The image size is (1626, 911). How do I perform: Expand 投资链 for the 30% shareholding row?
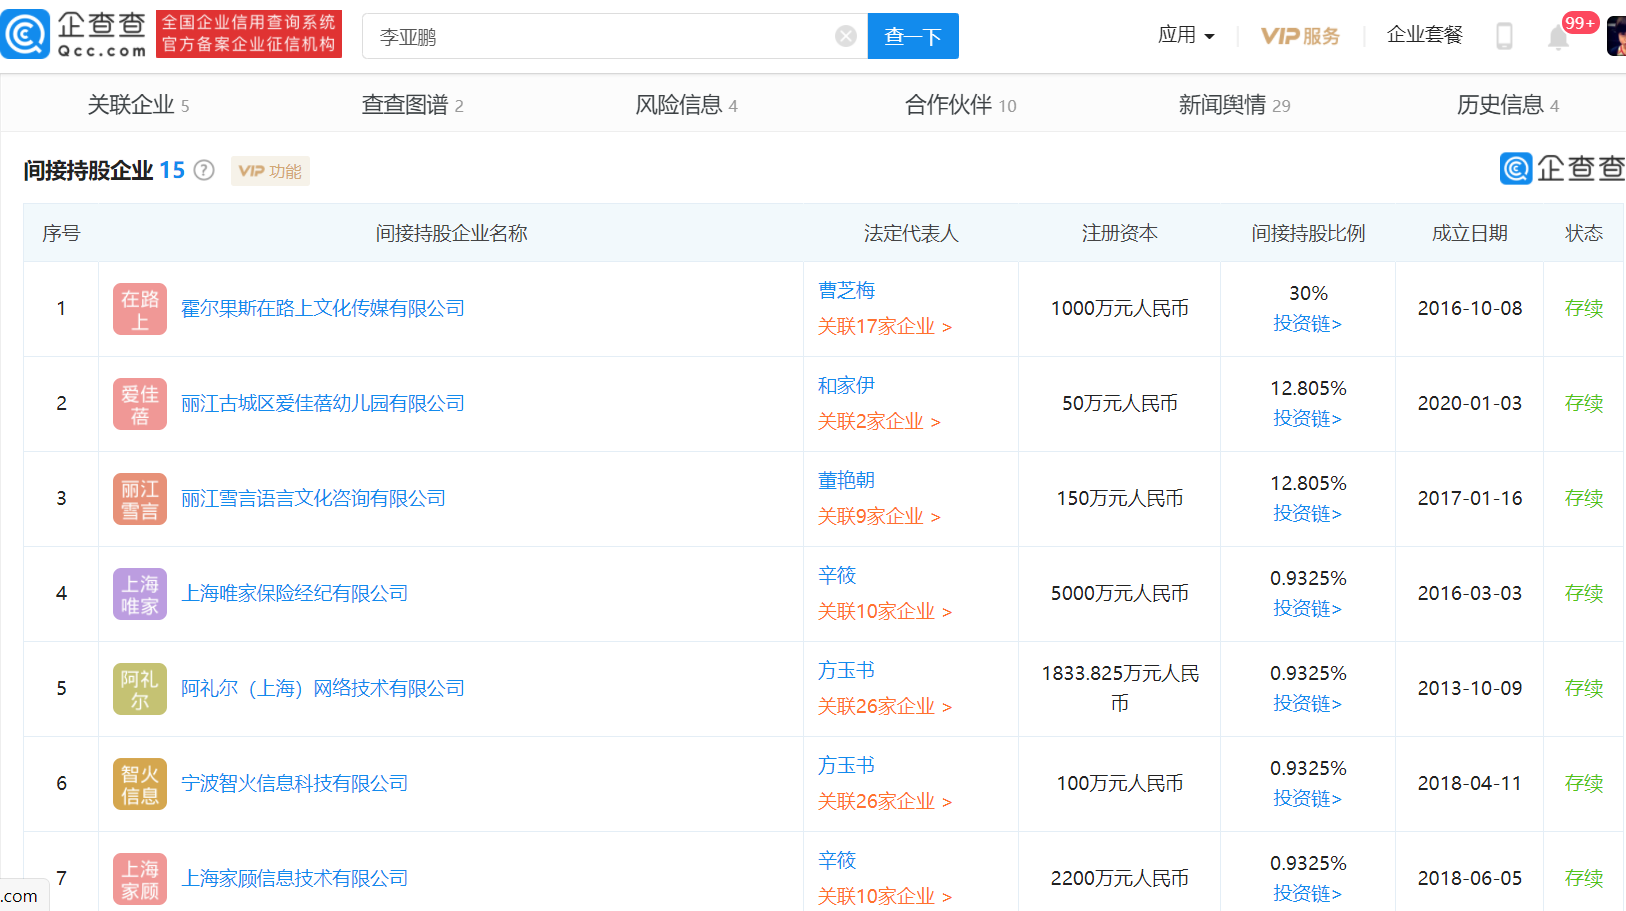[x=1307, y=324]
